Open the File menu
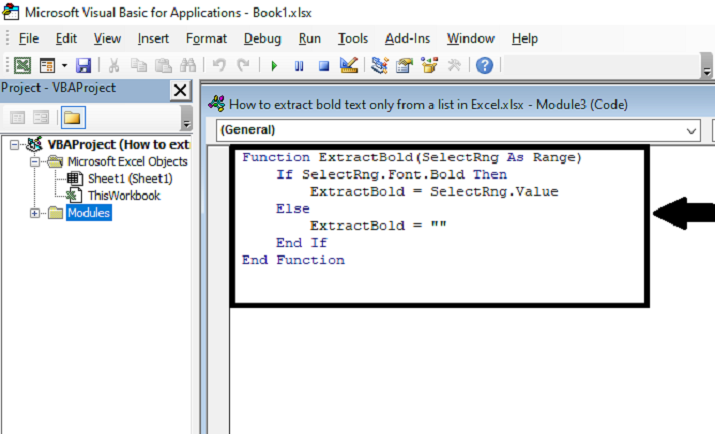This screenshot has width=715, height=434. [x=29, y=39]
